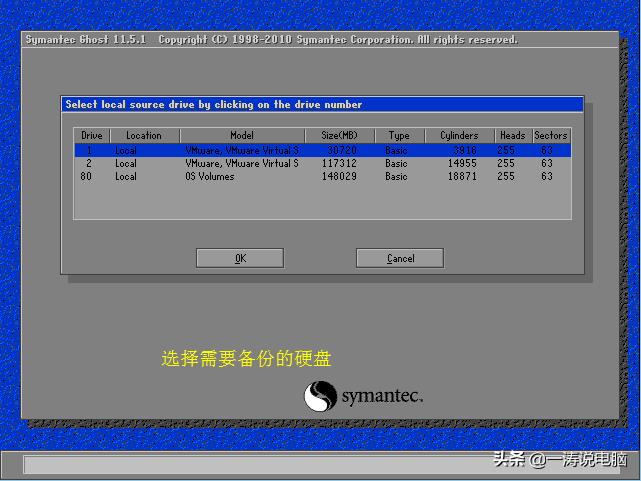Click the Cylinders column header
This screenshot has width=641, height=481.
pyautogui.click(x=459, y=135)
